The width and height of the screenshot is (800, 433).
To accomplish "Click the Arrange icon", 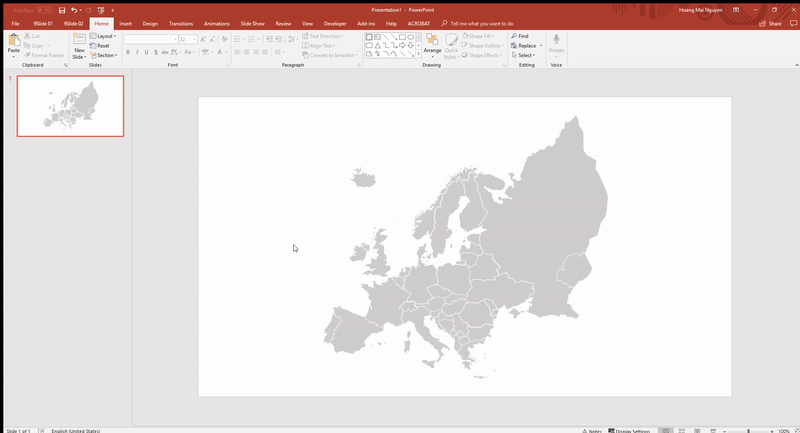I will click(x=432, y=40).
